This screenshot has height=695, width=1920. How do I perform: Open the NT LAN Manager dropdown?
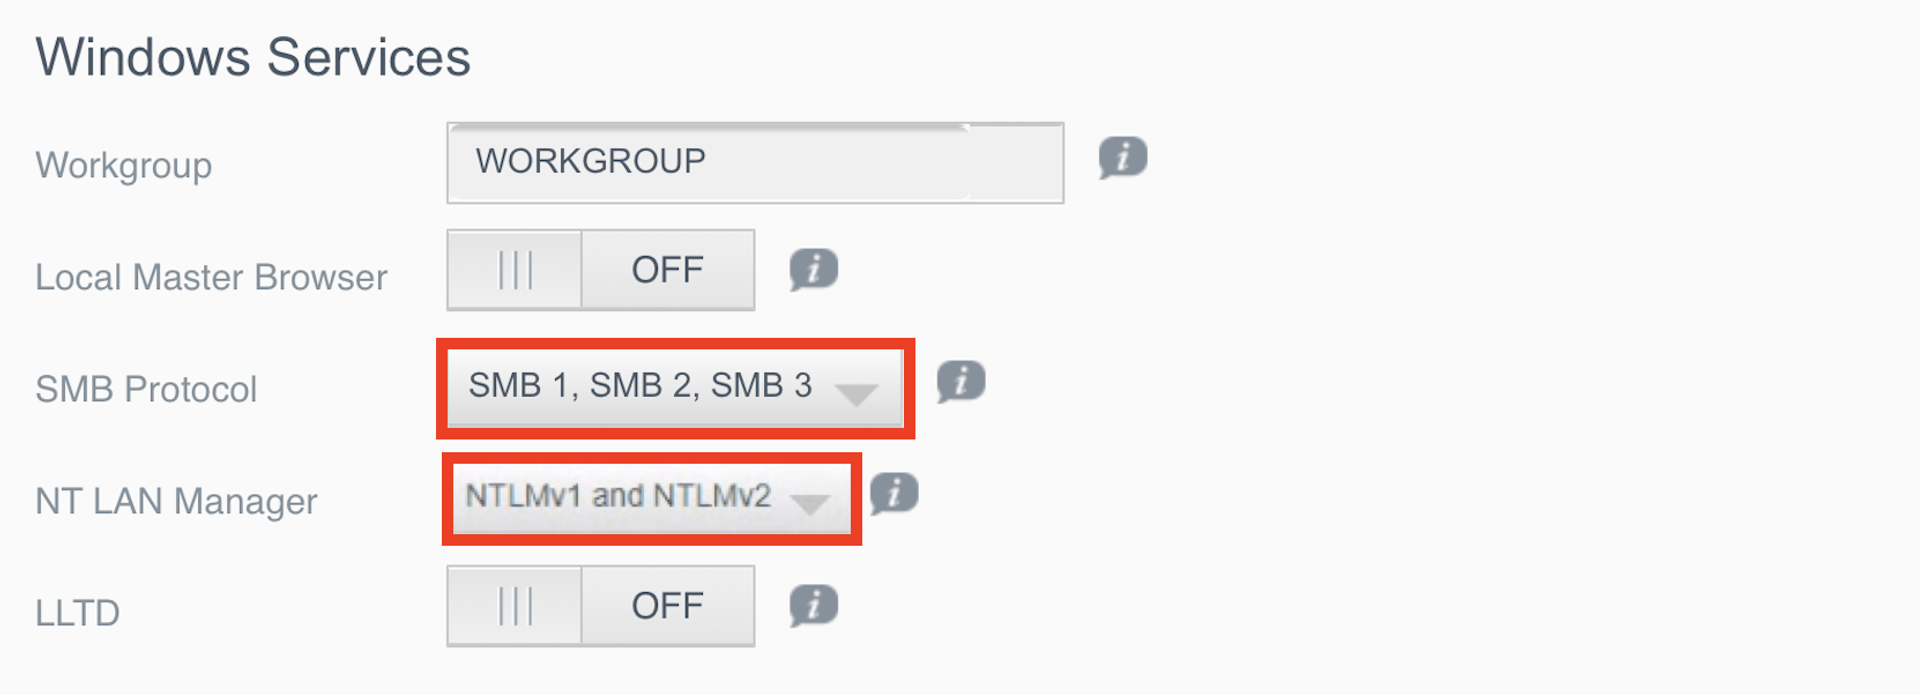(650, 498)
